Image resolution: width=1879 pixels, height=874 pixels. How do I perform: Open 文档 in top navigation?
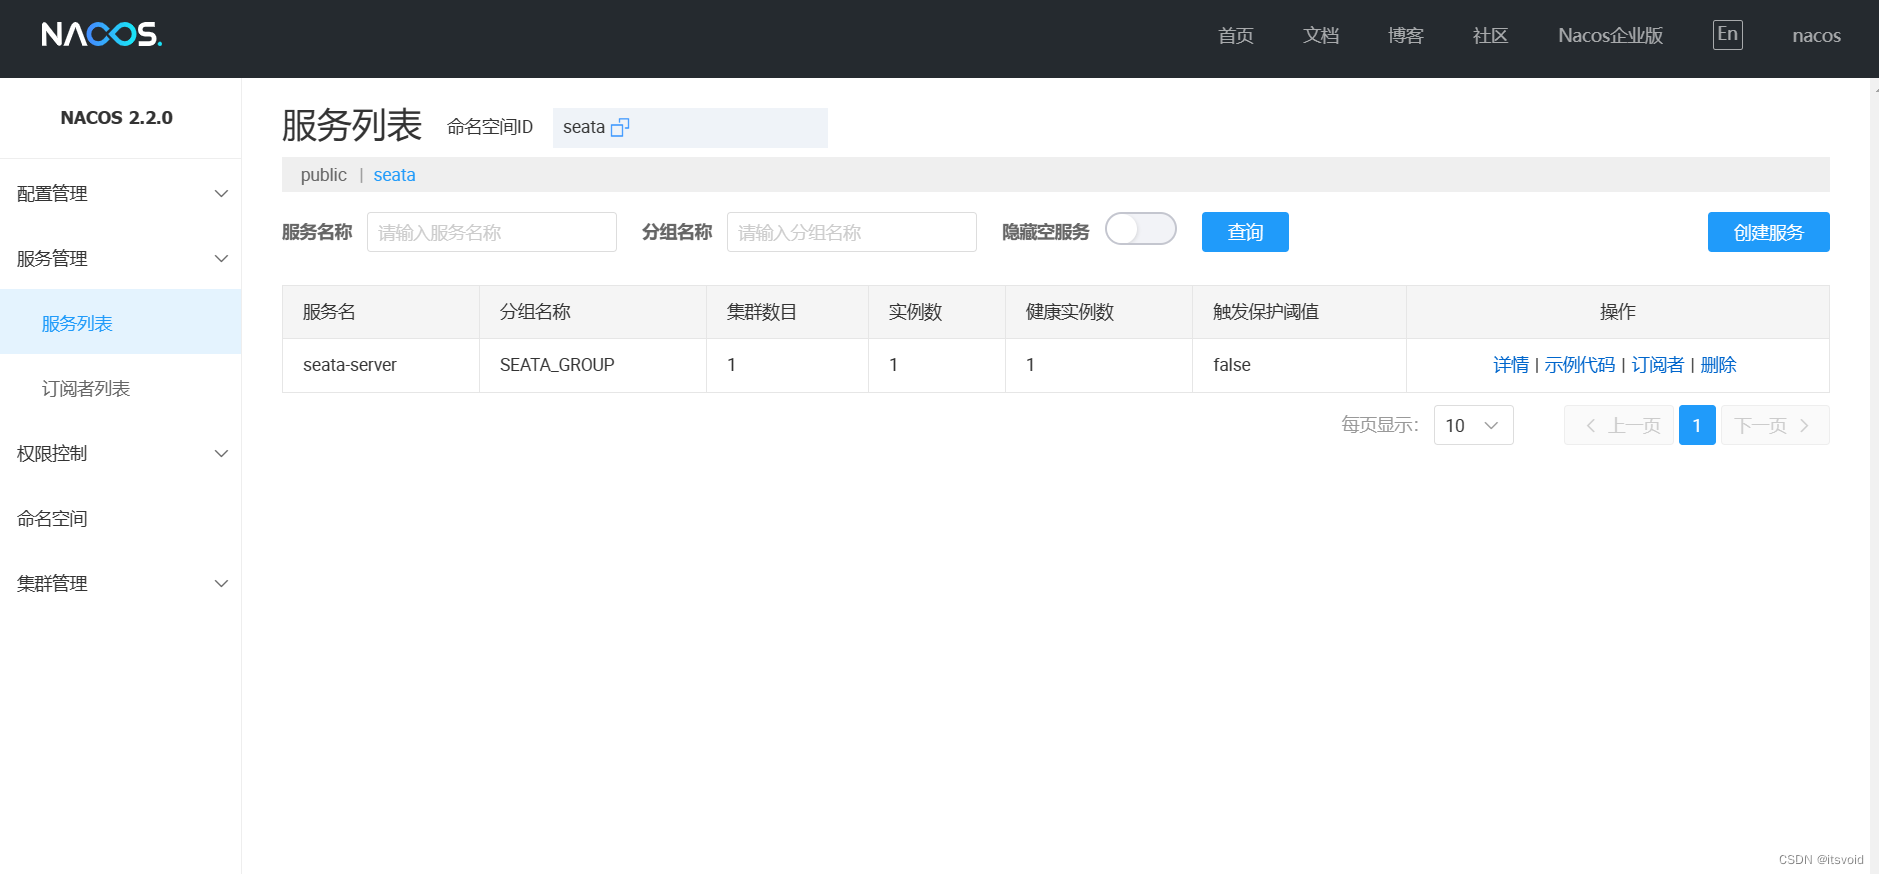[1321, 36]
